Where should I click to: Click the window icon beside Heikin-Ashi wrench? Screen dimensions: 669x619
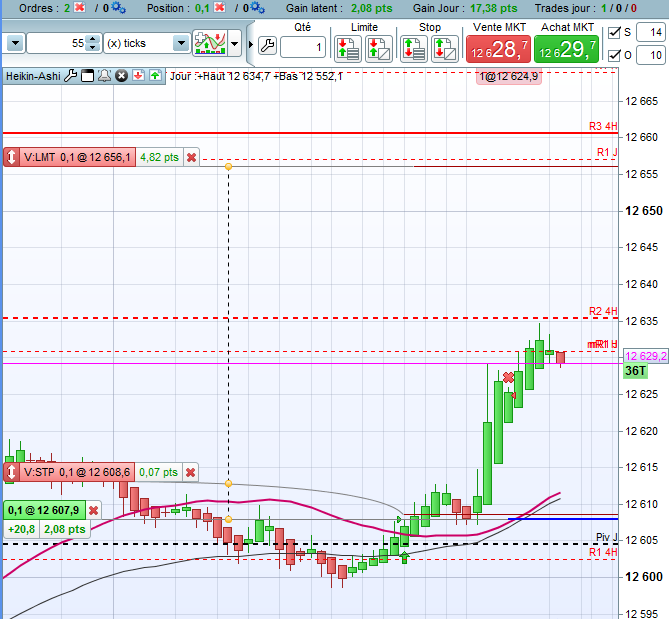(x=87, y=76)
